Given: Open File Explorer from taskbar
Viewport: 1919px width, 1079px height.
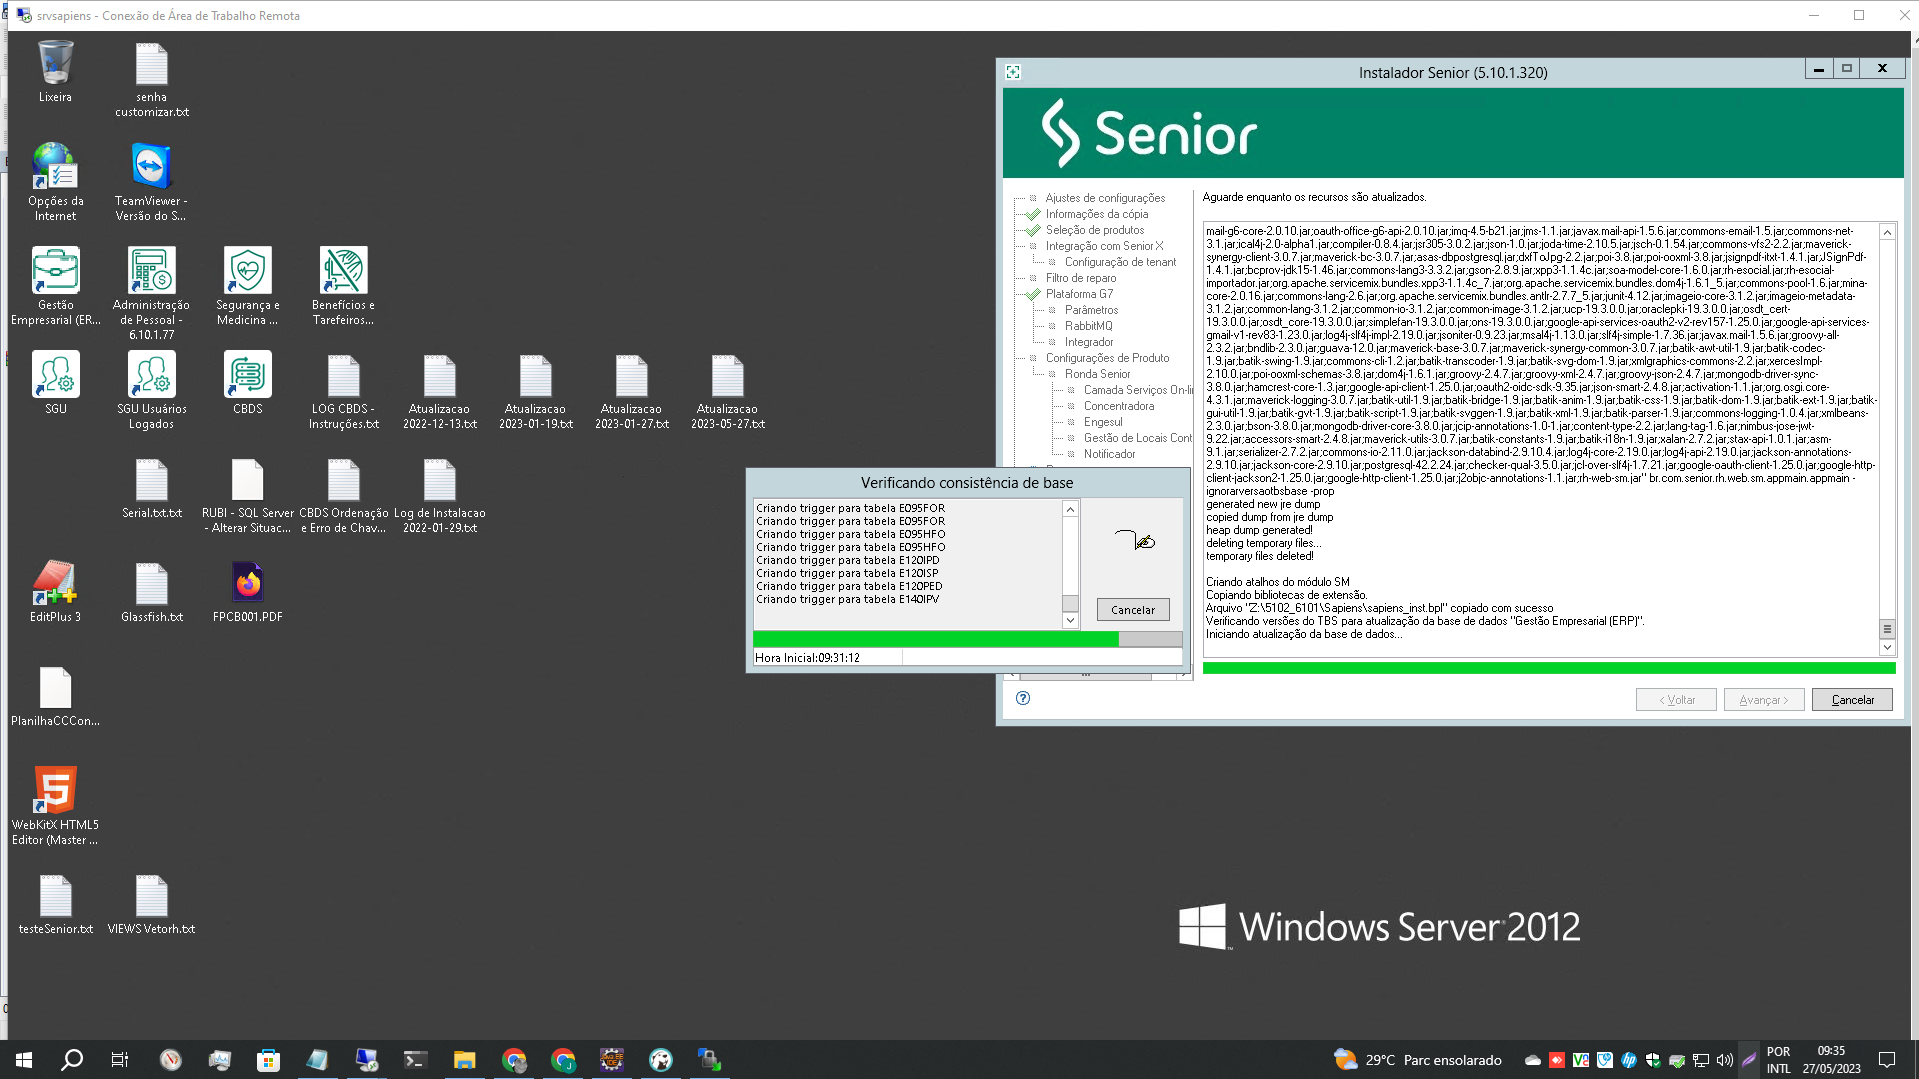Looking at the screenshot, I should pyautogui.click(x=464, y=1059).
